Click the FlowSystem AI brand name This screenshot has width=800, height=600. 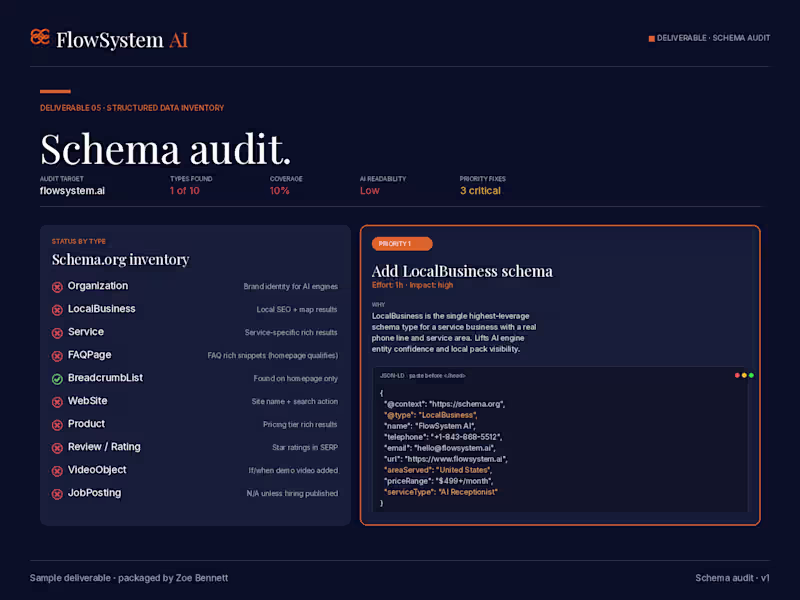pos(122,40)
